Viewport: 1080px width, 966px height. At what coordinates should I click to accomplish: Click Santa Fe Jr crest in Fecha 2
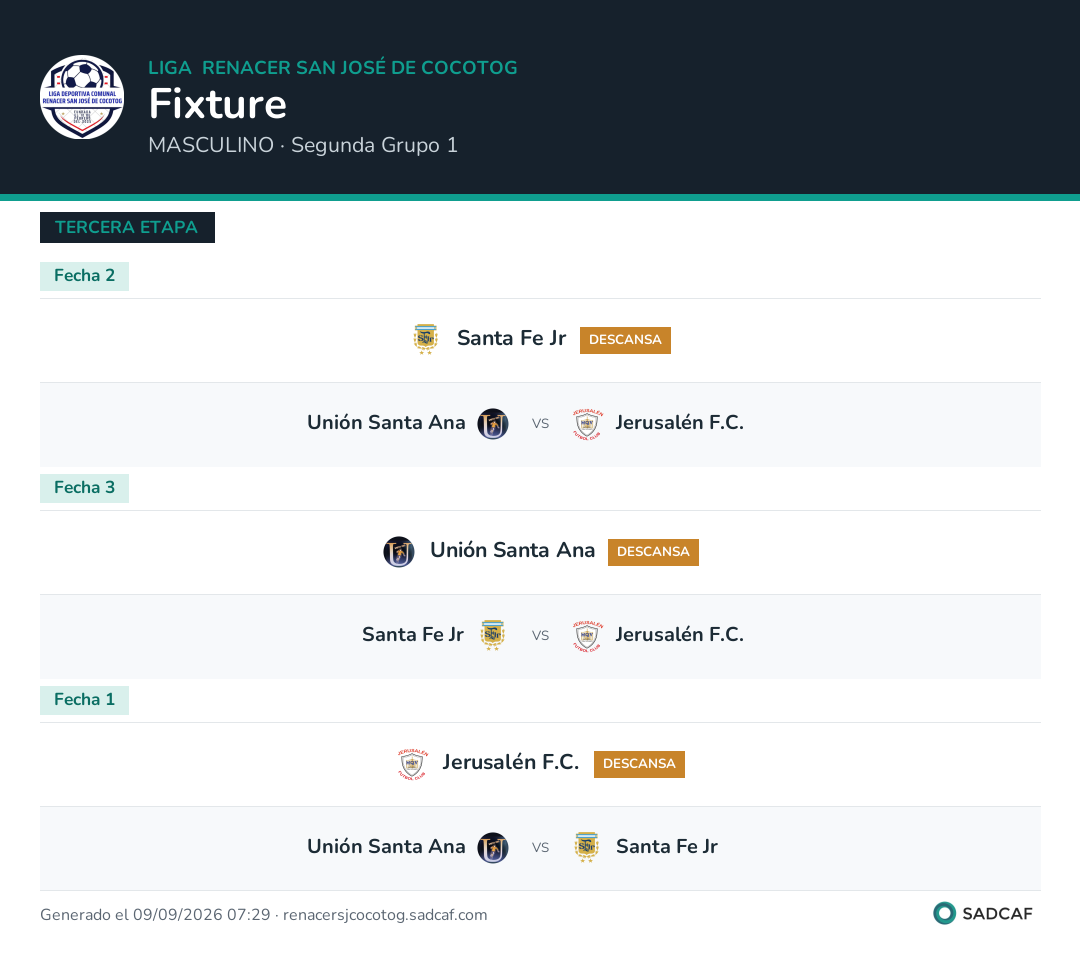click(x=426, y=339)
